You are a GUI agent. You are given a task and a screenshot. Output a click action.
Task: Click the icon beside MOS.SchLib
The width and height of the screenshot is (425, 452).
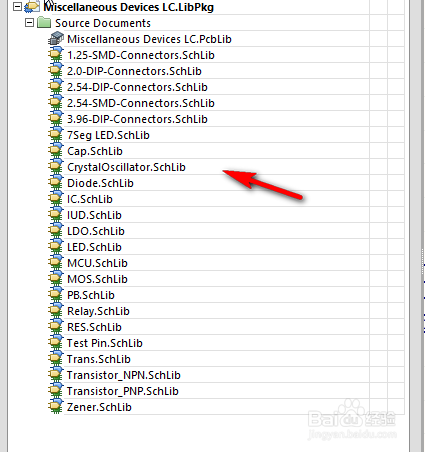point(56,279)
